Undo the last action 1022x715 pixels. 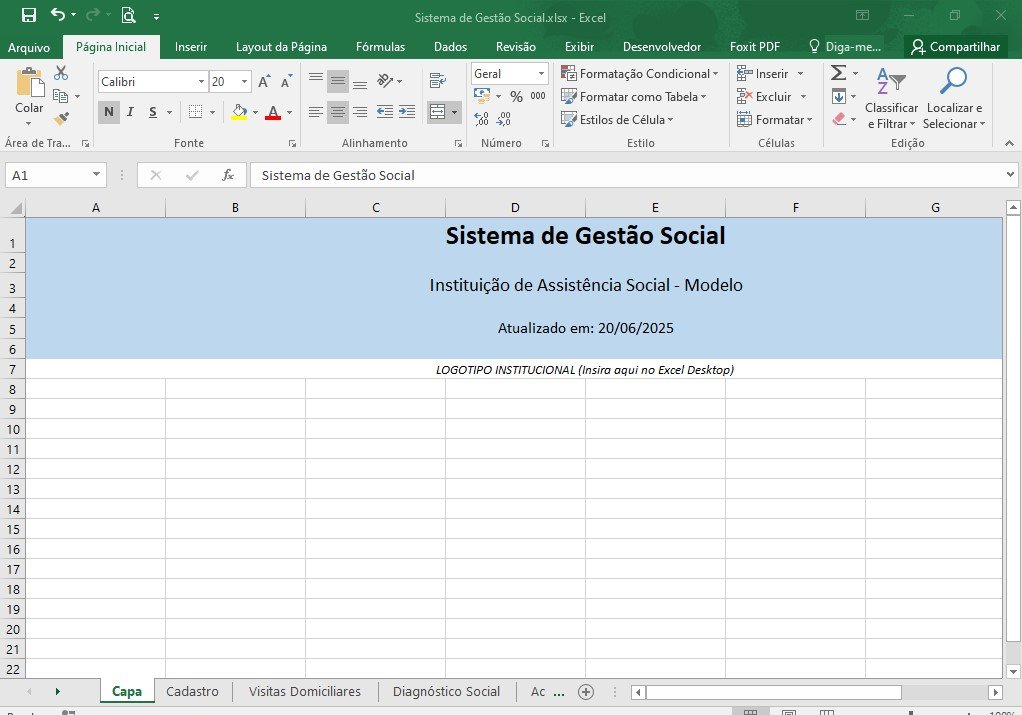(57, 14)
